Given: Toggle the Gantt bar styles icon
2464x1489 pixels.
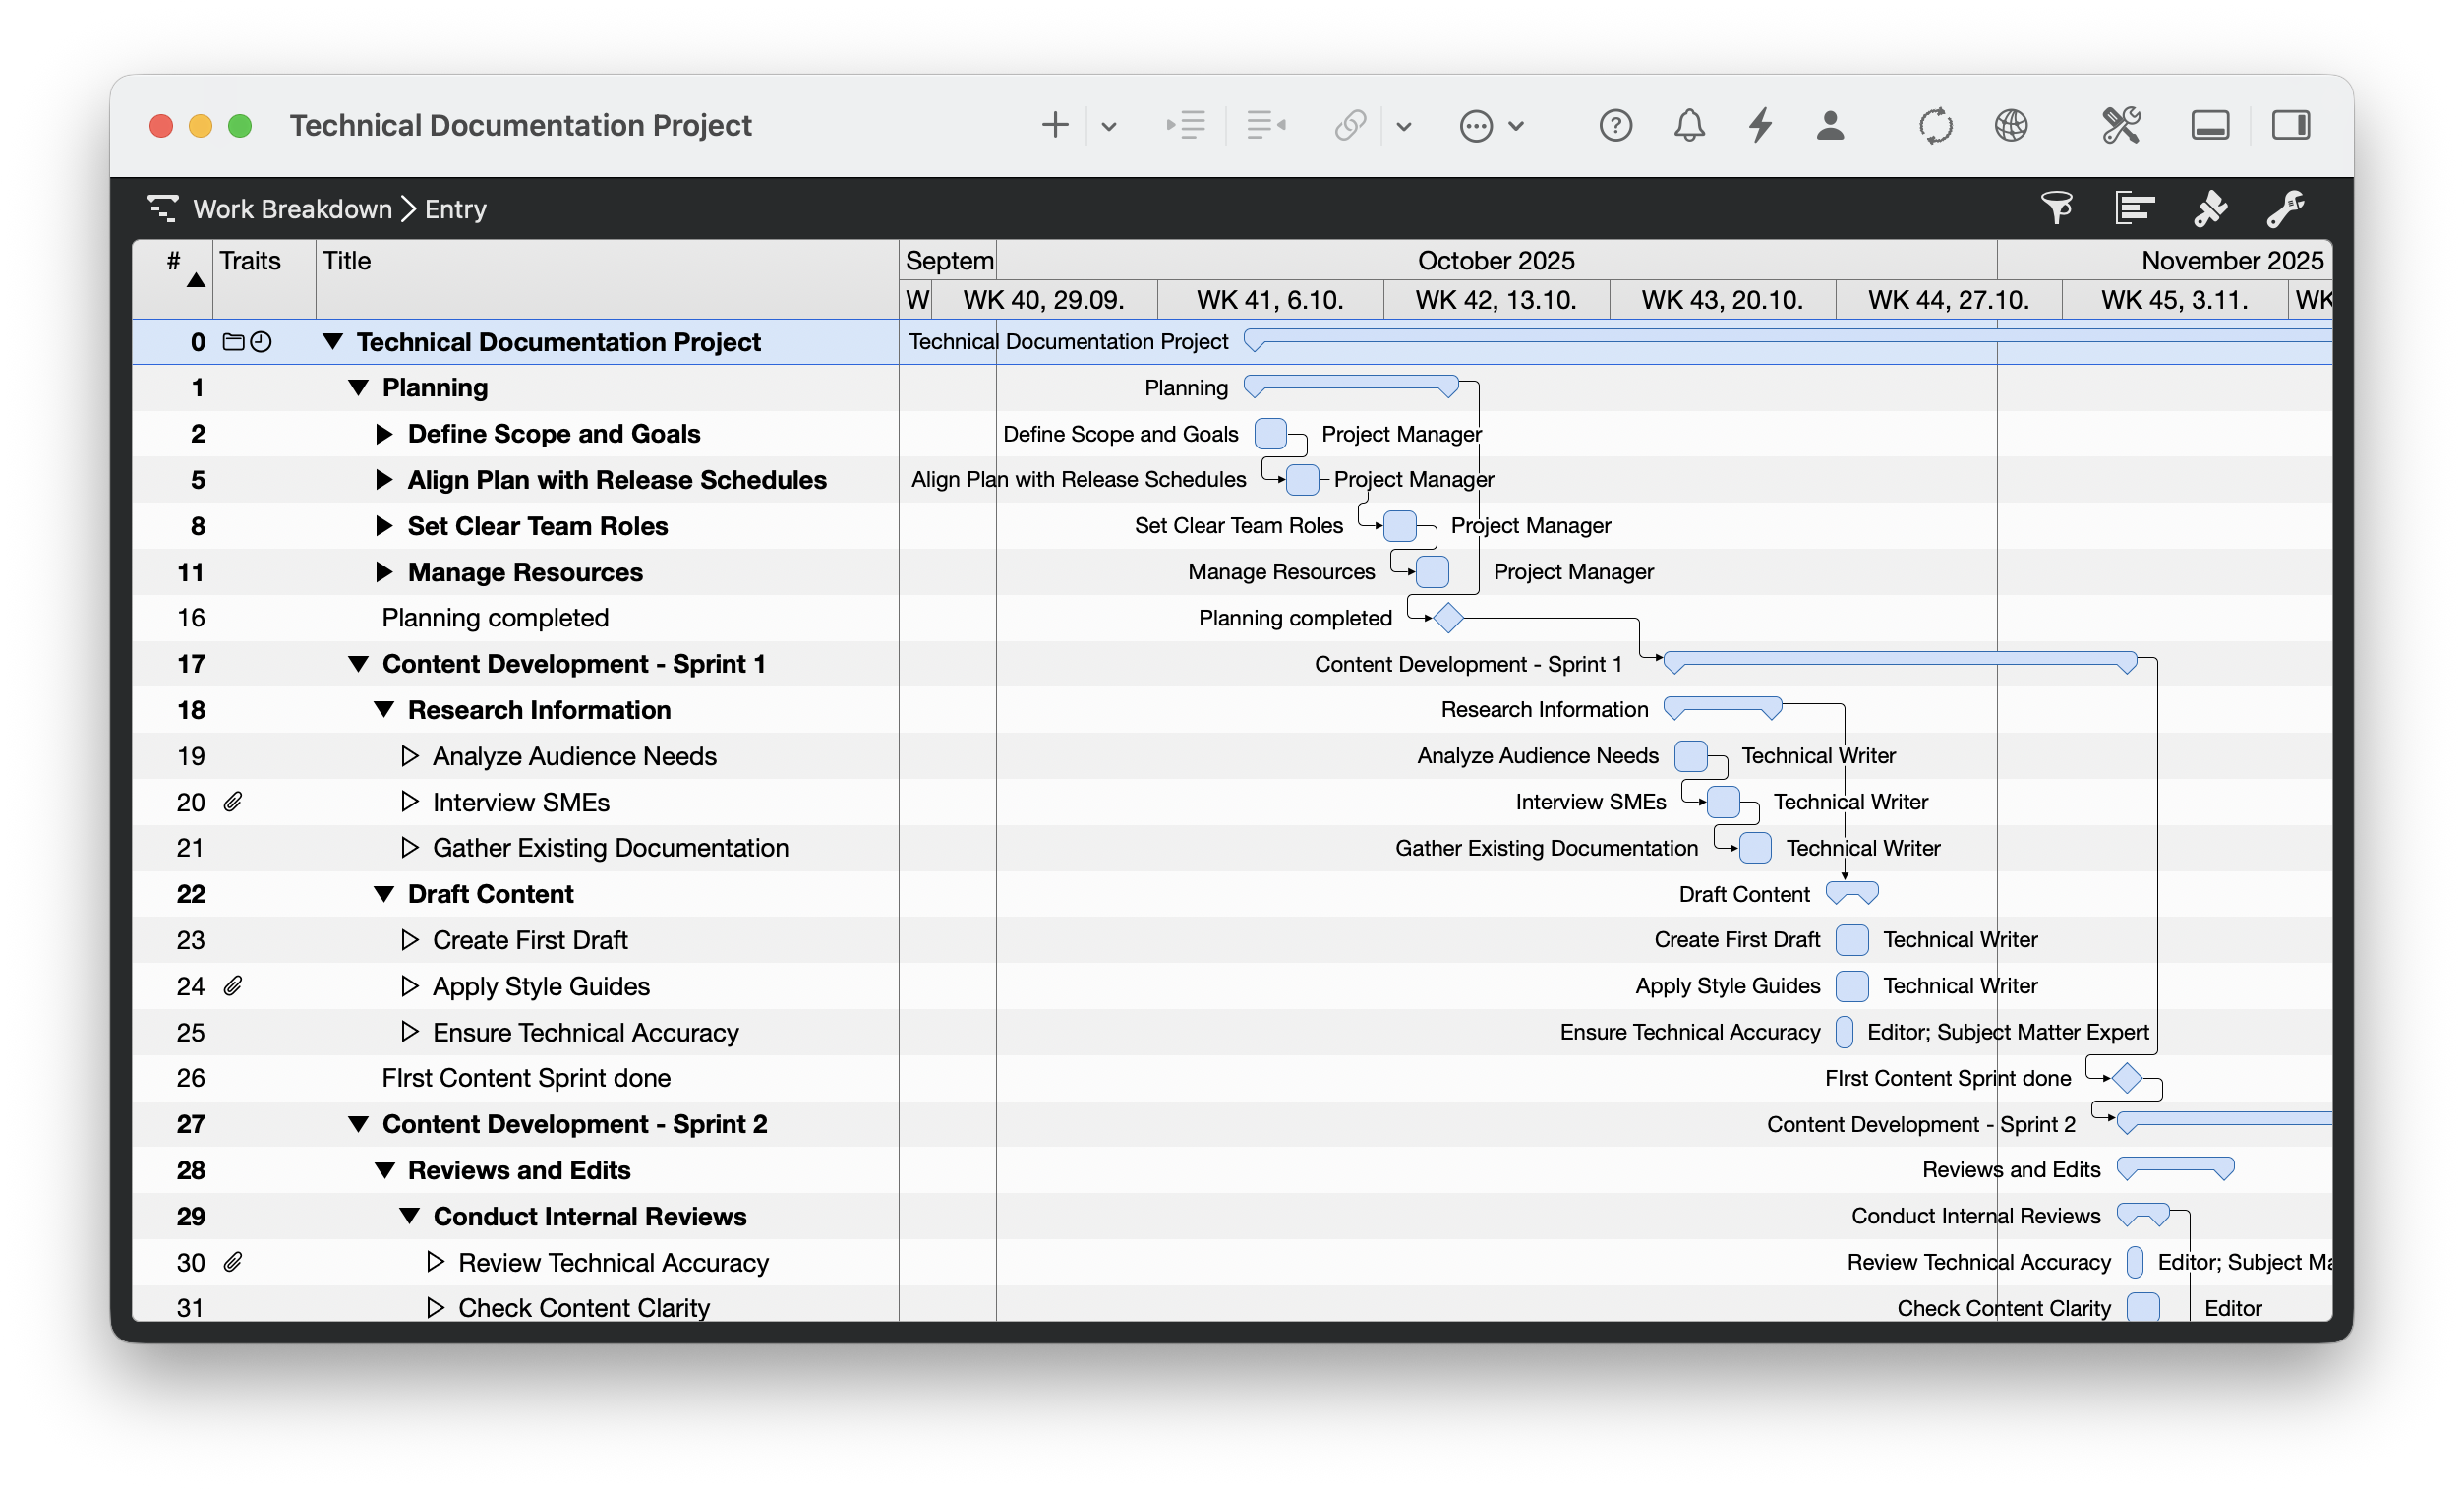Looking at the screenshot, I should [2134, 208].
